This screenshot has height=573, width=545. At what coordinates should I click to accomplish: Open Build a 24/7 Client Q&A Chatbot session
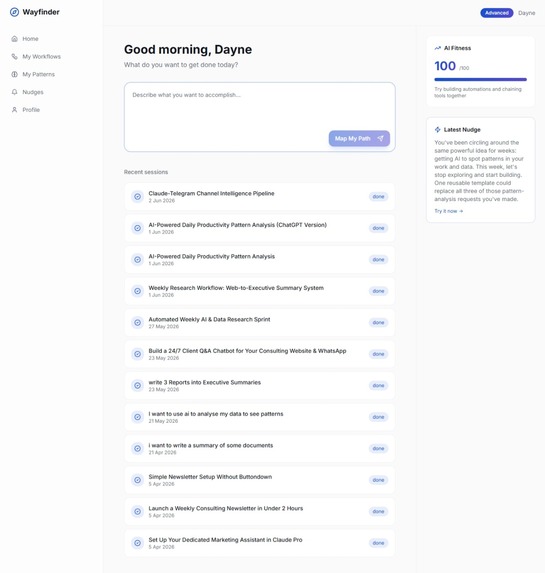[260, 354]
